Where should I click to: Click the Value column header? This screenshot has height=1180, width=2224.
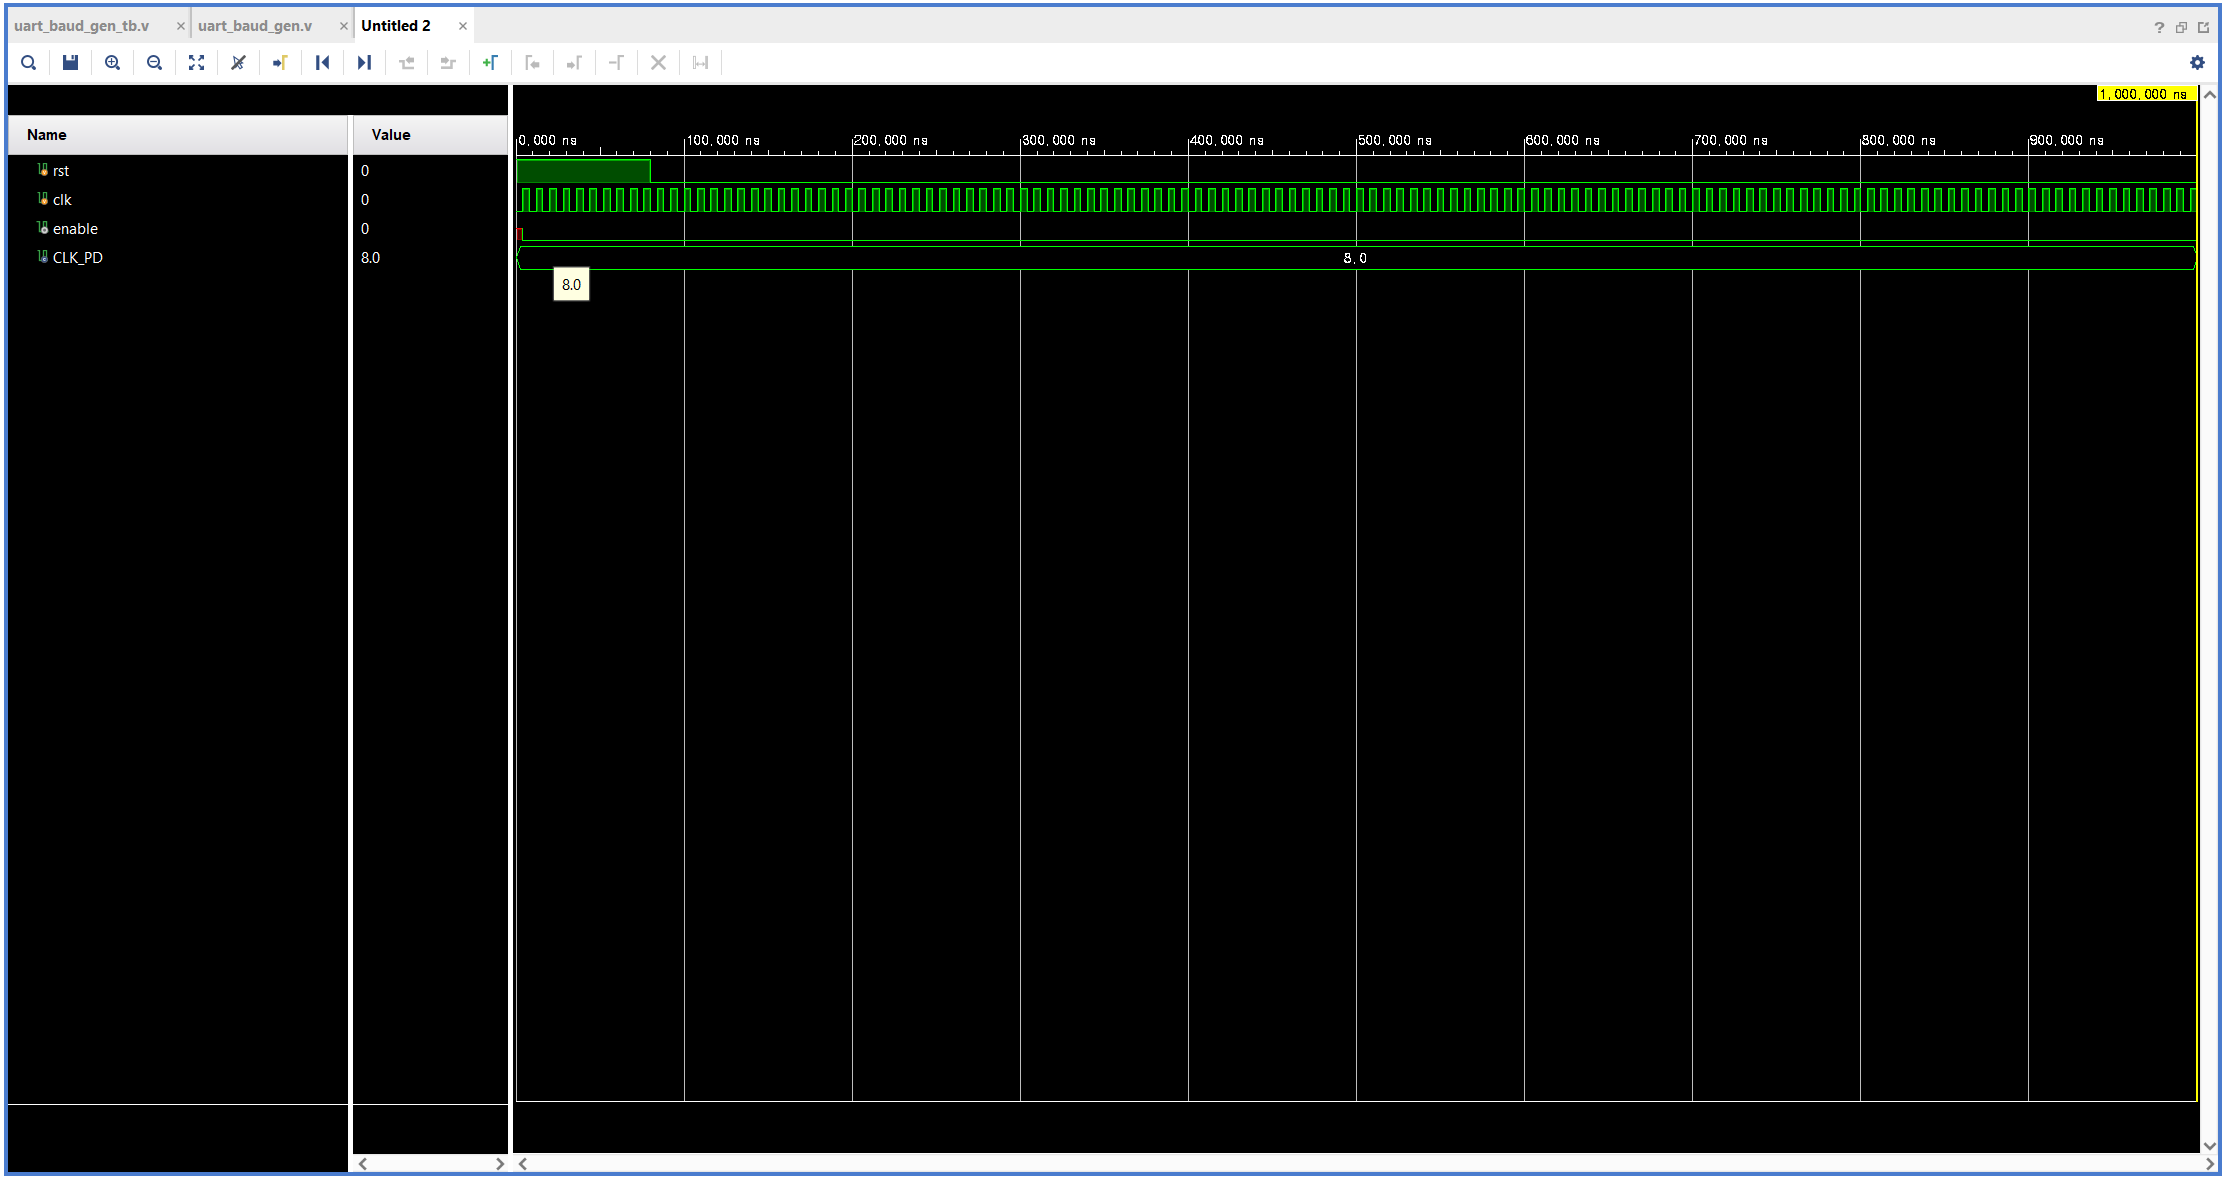tap(391, 135)
